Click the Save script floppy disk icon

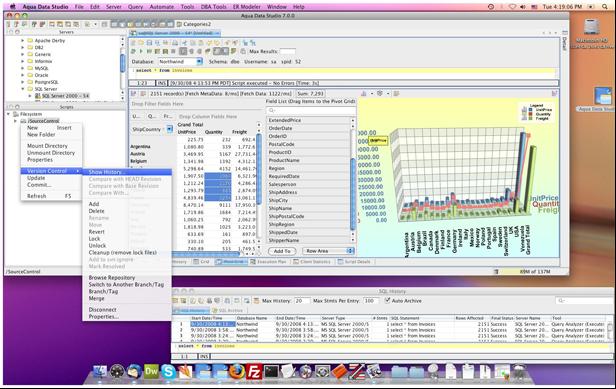coord(149,43)
